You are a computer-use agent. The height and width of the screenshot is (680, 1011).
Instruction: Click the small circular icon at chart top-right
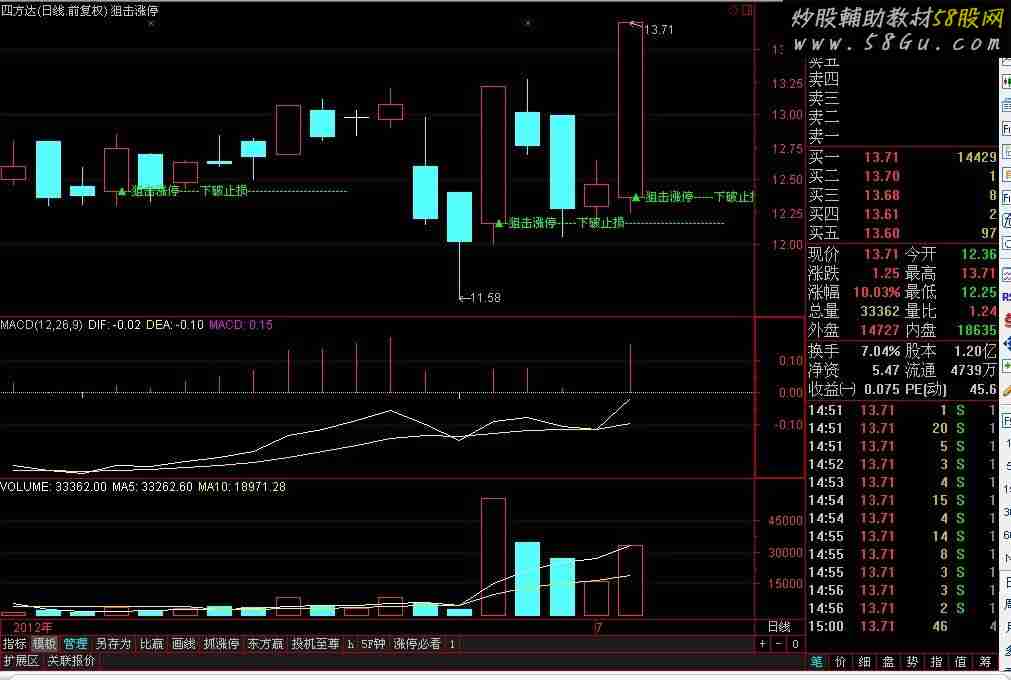point(734,10)
